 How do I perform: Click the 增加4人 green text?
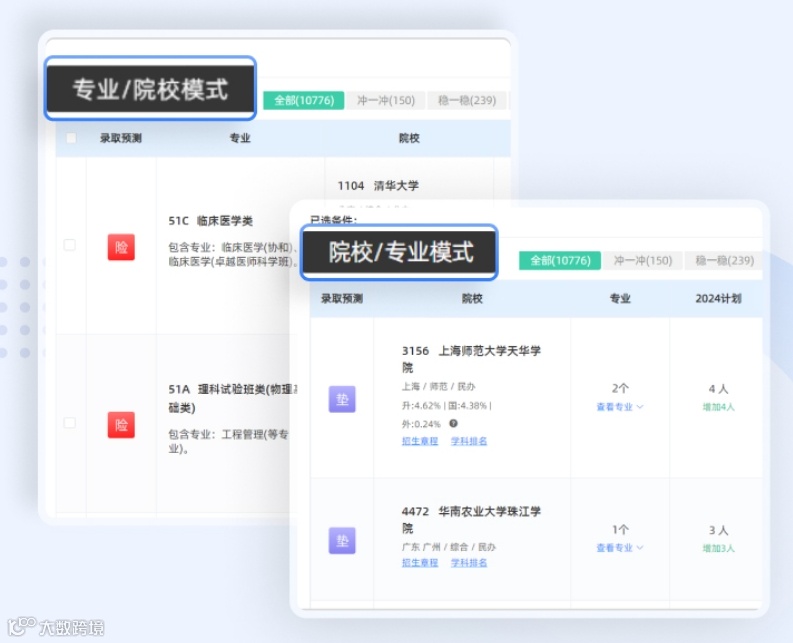tap(719, 407)
